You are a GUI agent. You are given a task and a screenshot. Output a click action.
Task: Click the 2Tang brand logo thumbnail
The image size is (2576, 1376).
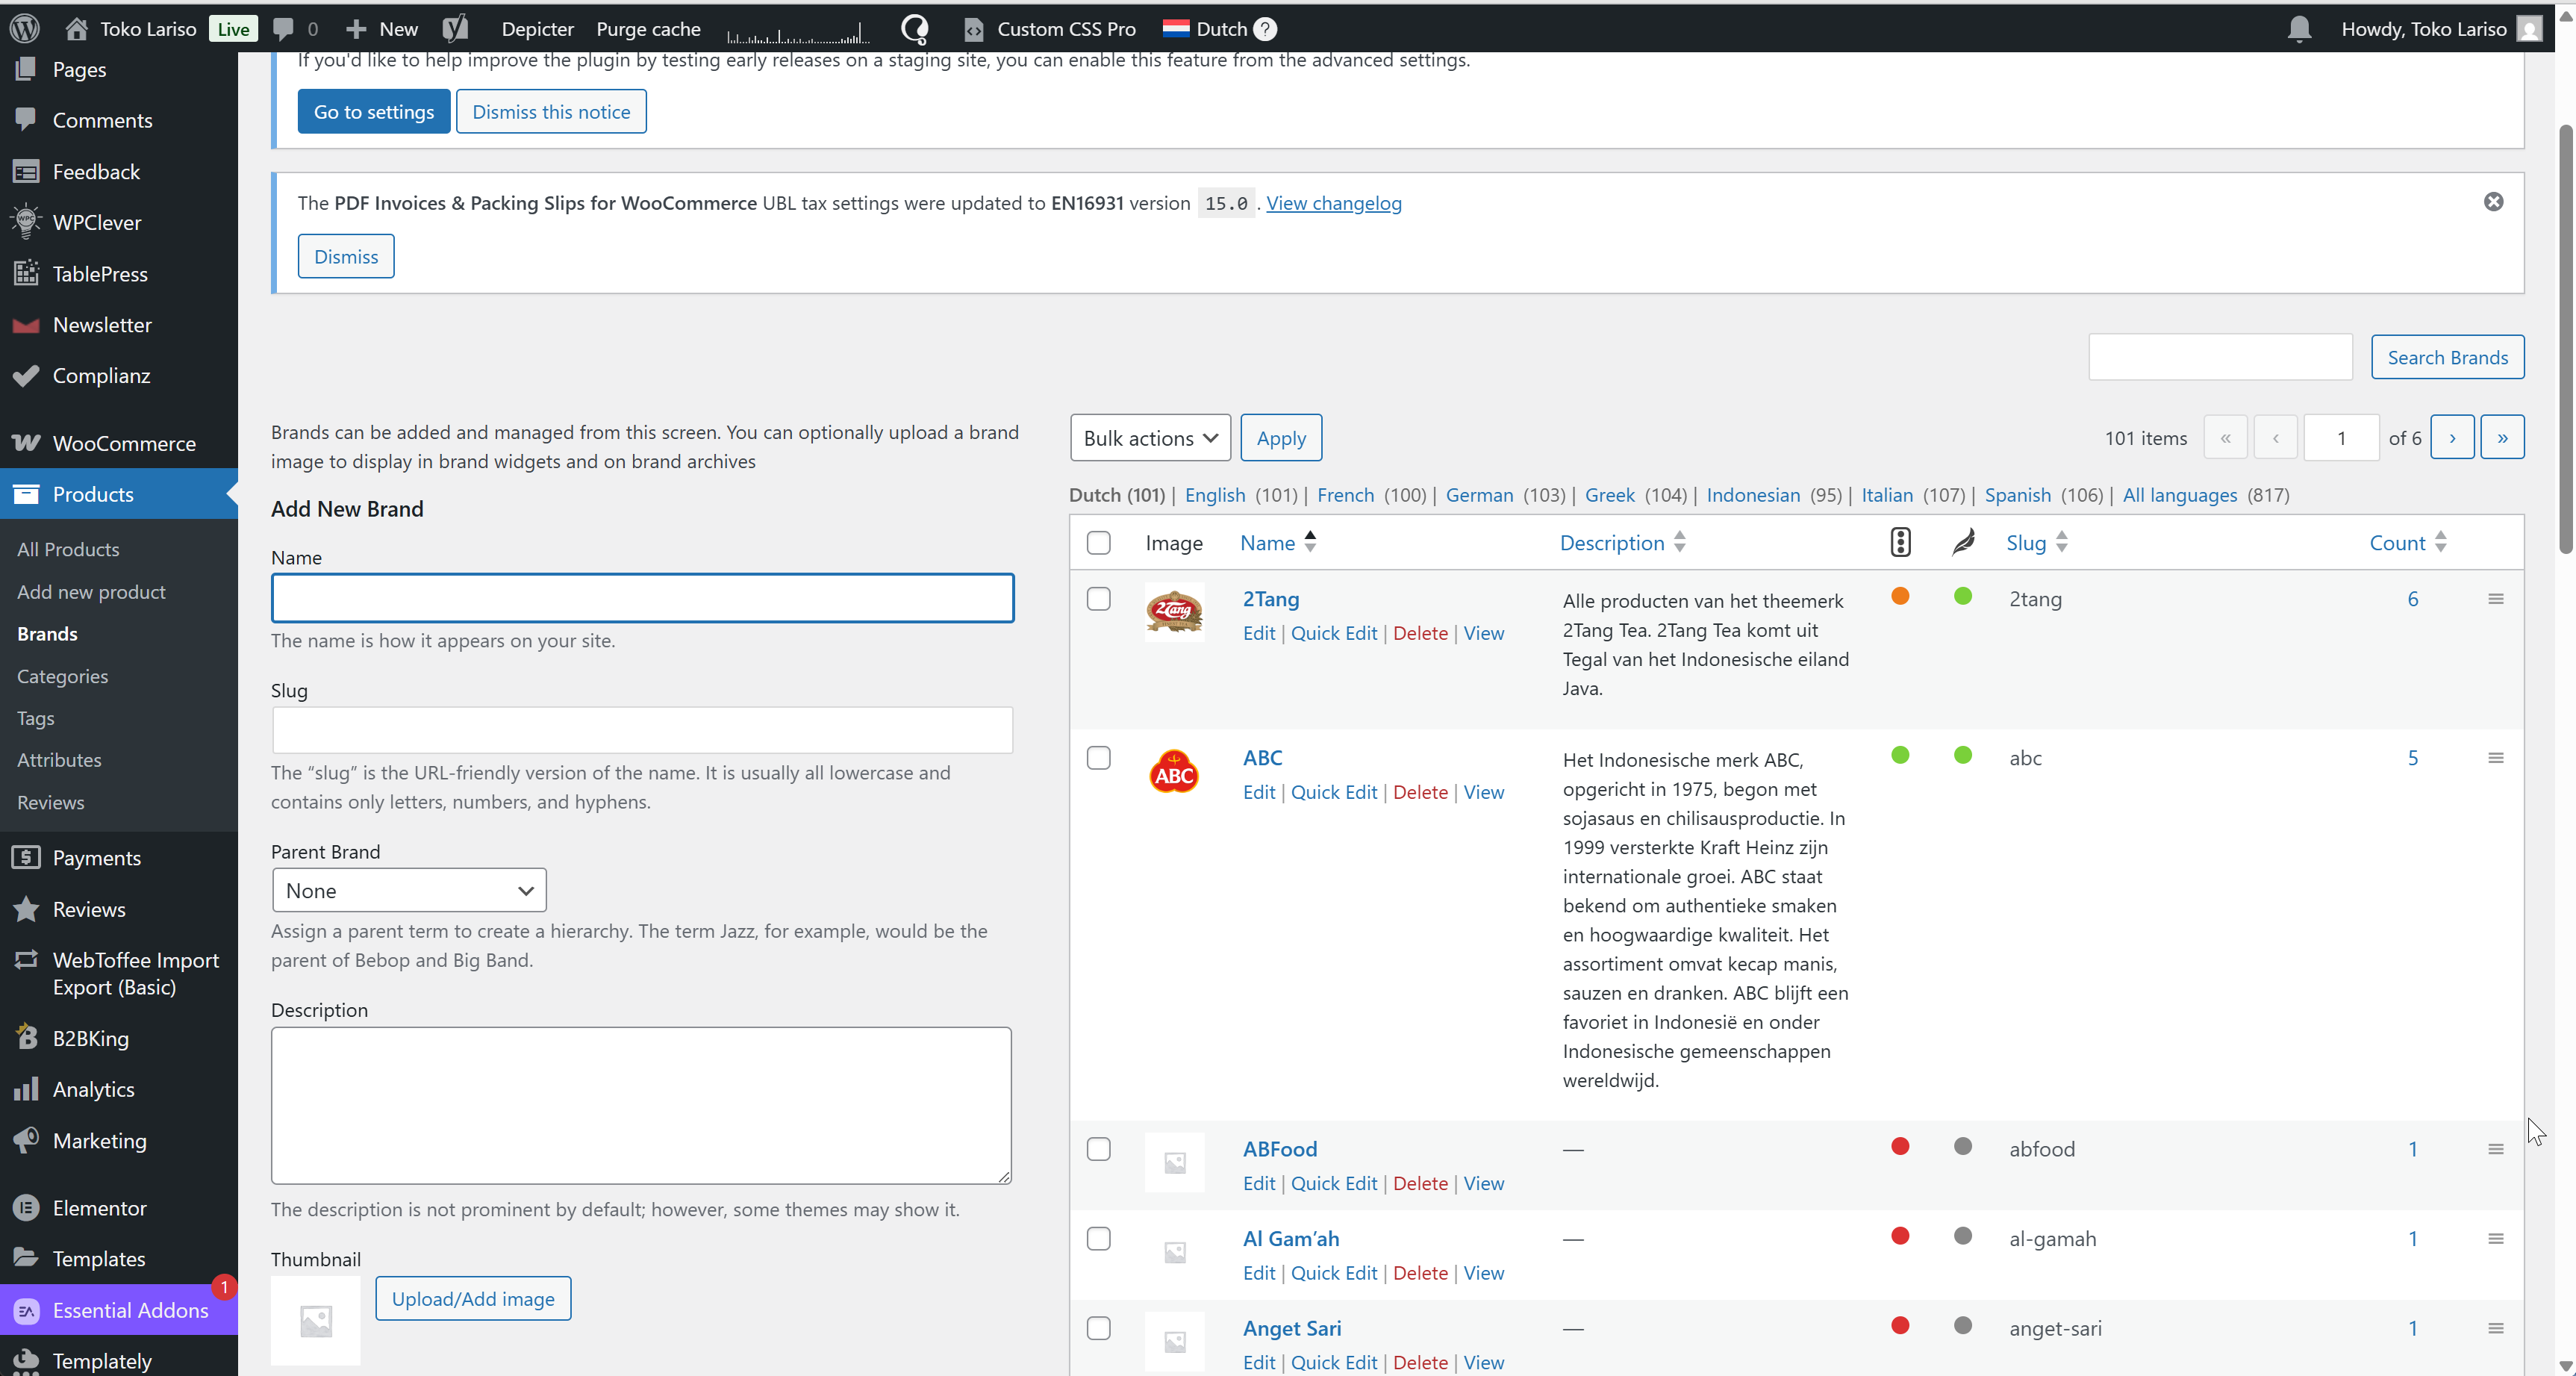click(1174, 611)
